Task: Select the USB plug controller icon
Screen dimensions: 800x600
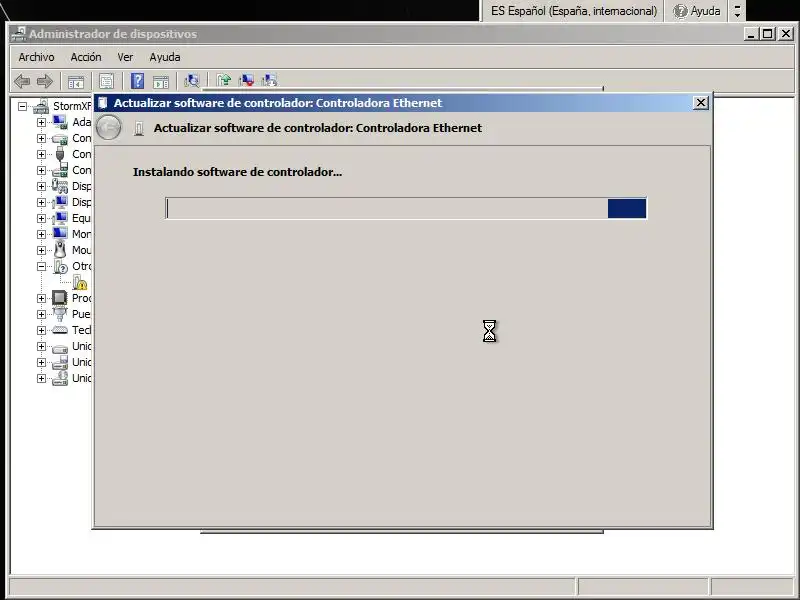Action: tap(60, 154)
